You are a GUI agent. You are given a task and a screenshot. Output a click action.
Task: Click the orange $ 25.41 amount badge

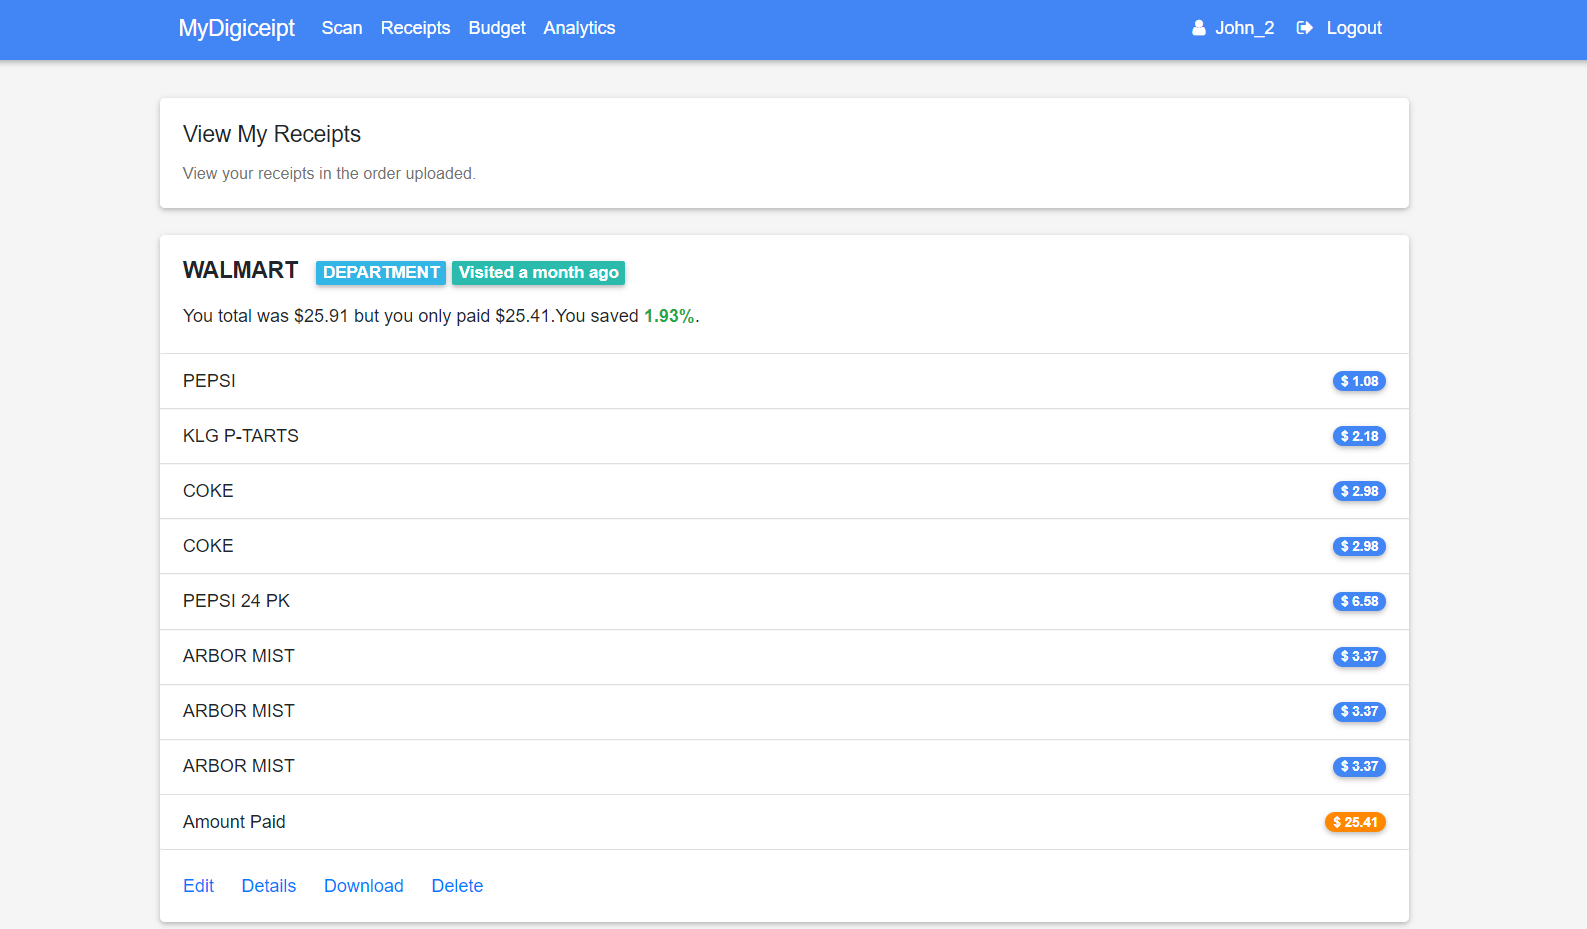(1355, 822)
